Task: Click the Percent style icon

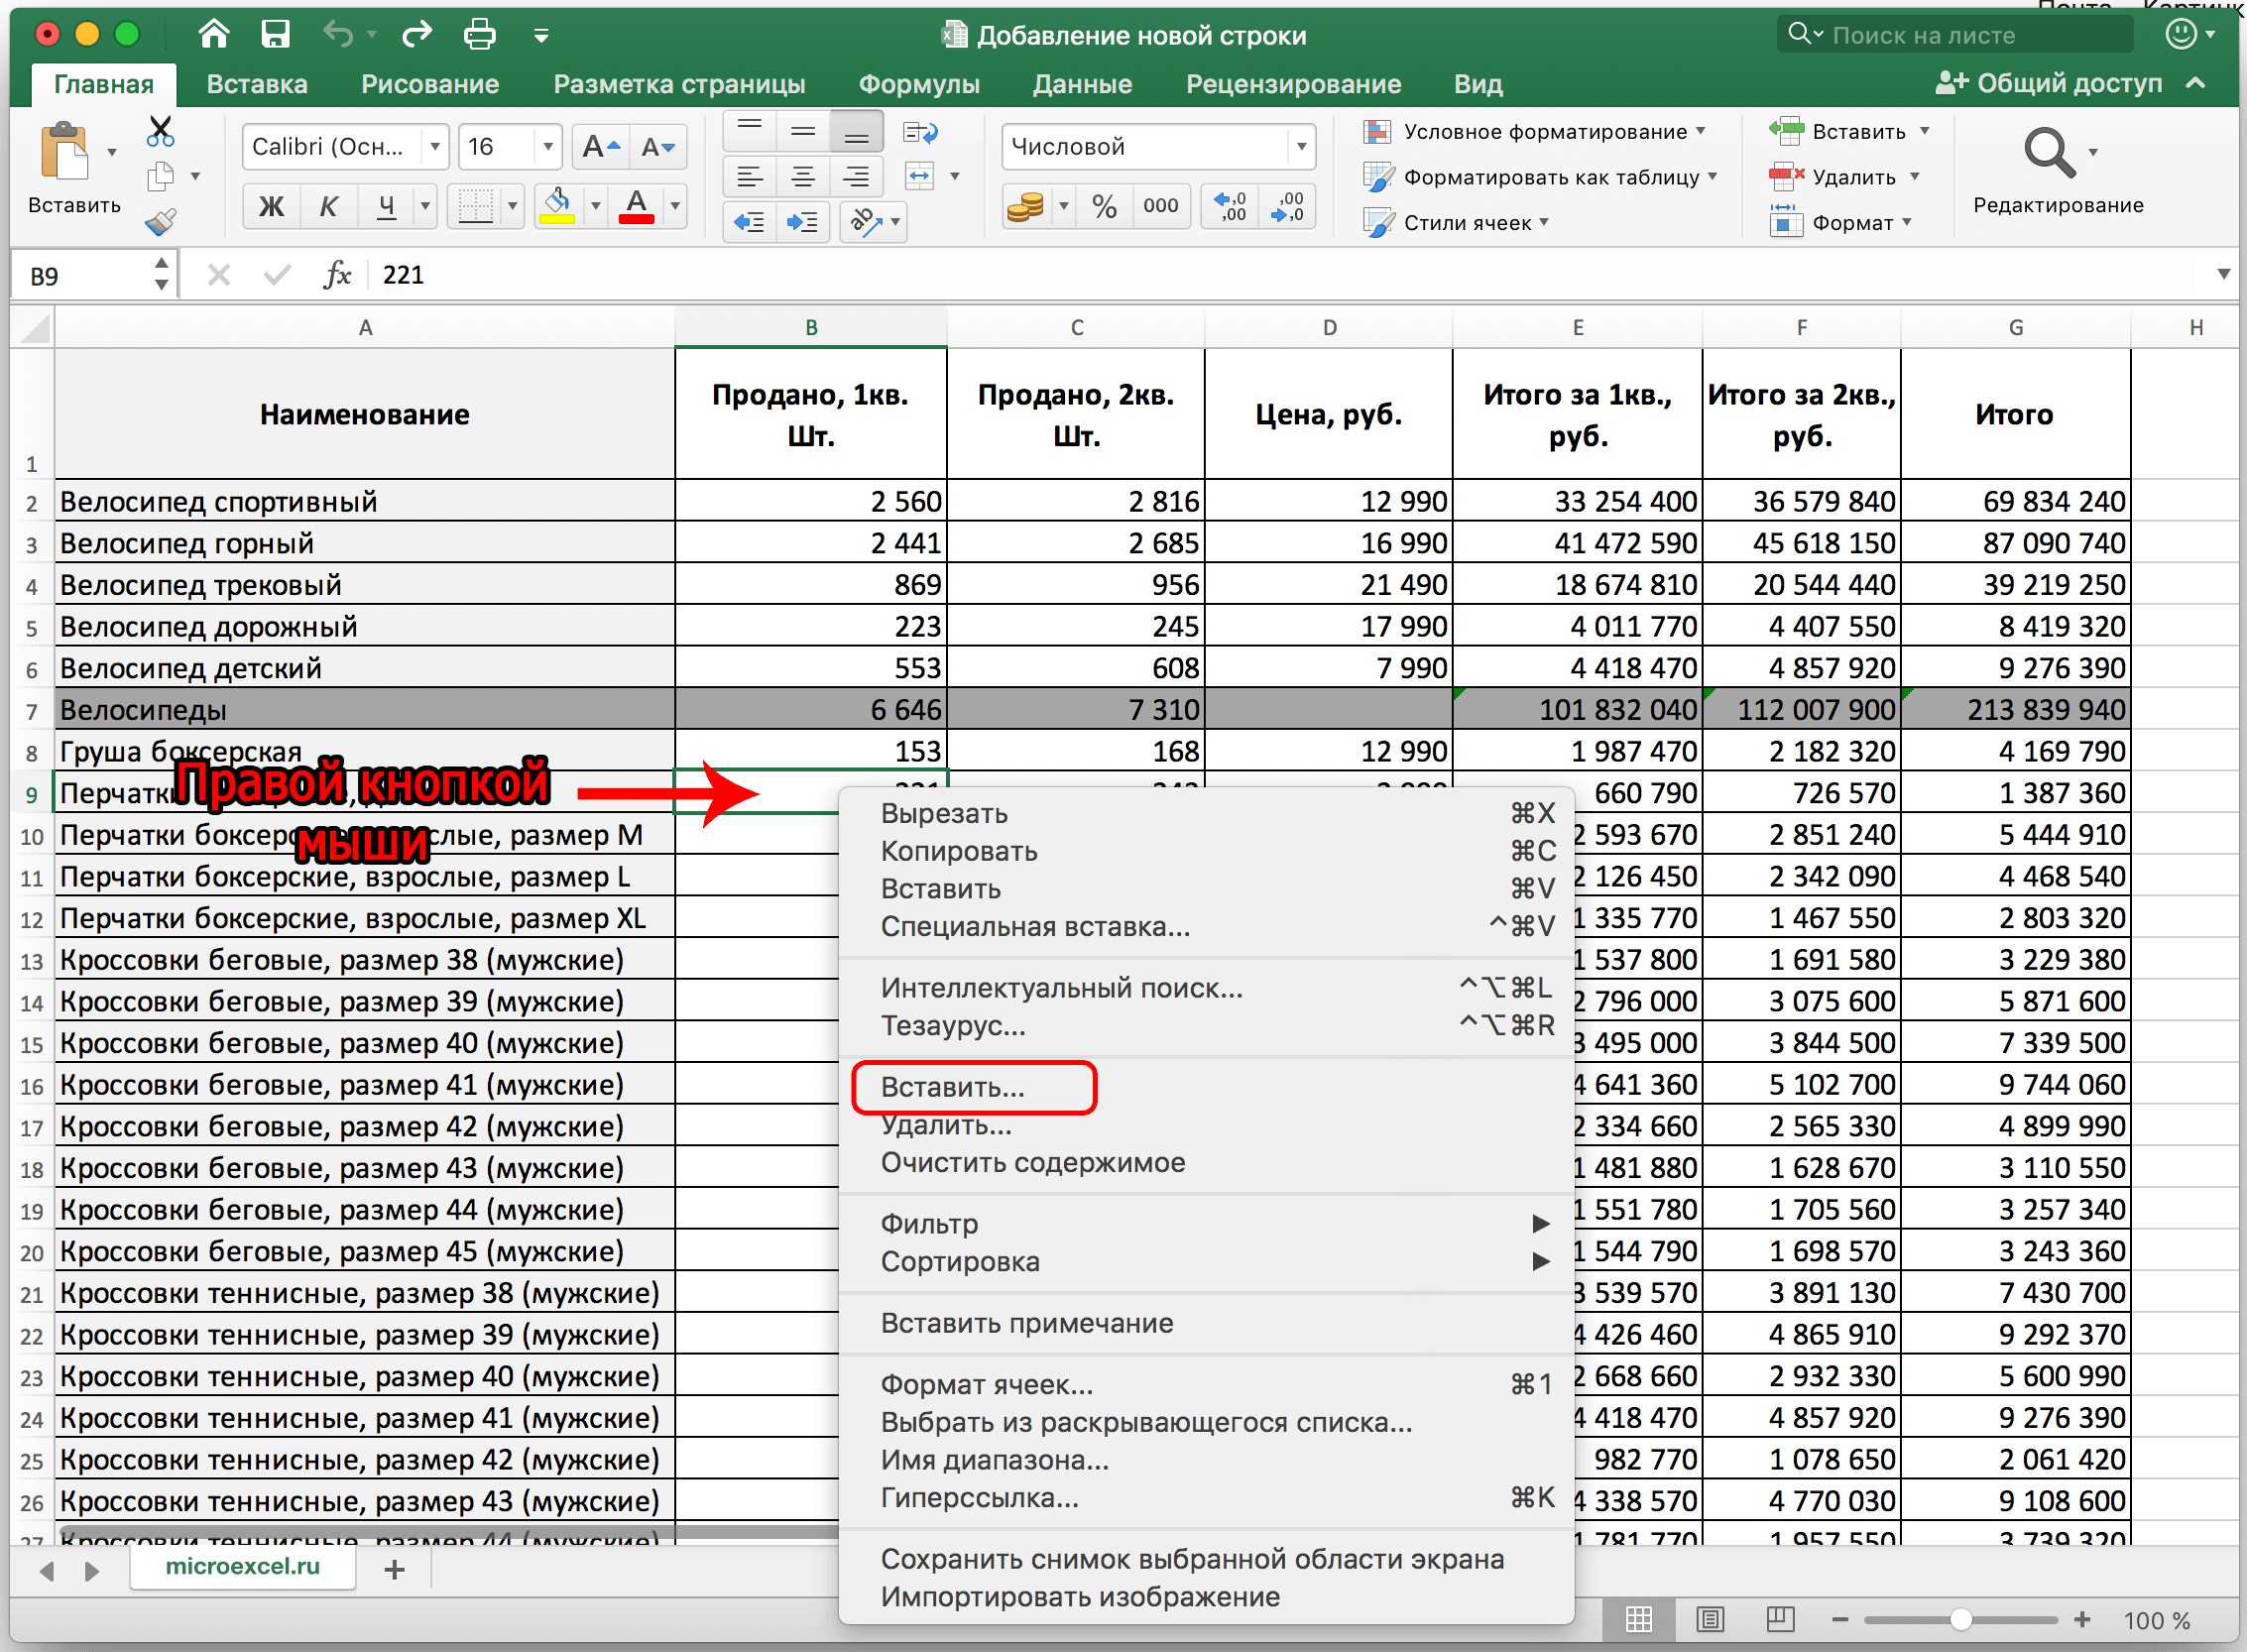Action: (x=1104, y=206)
